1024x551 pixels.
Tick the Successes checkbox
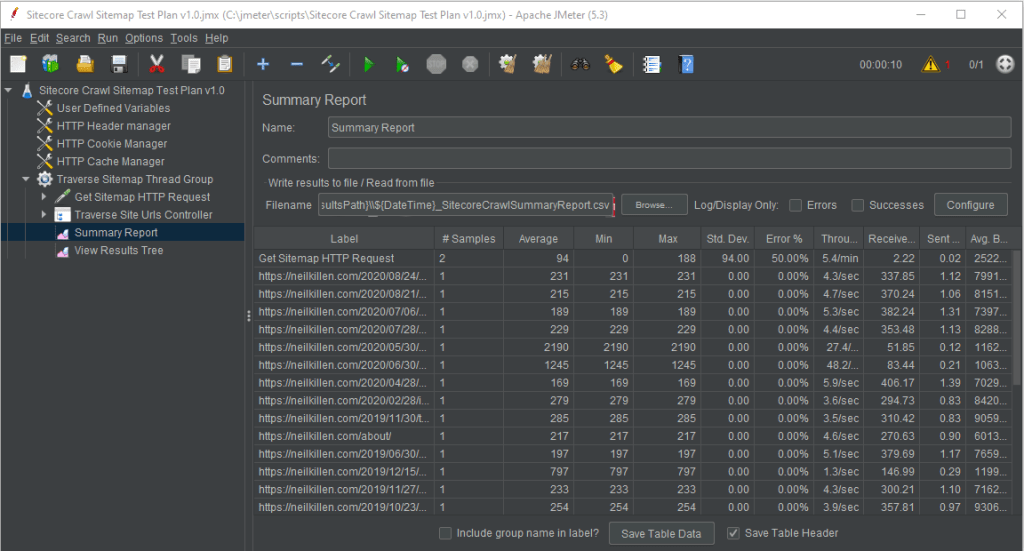click(x=858, y=205)
